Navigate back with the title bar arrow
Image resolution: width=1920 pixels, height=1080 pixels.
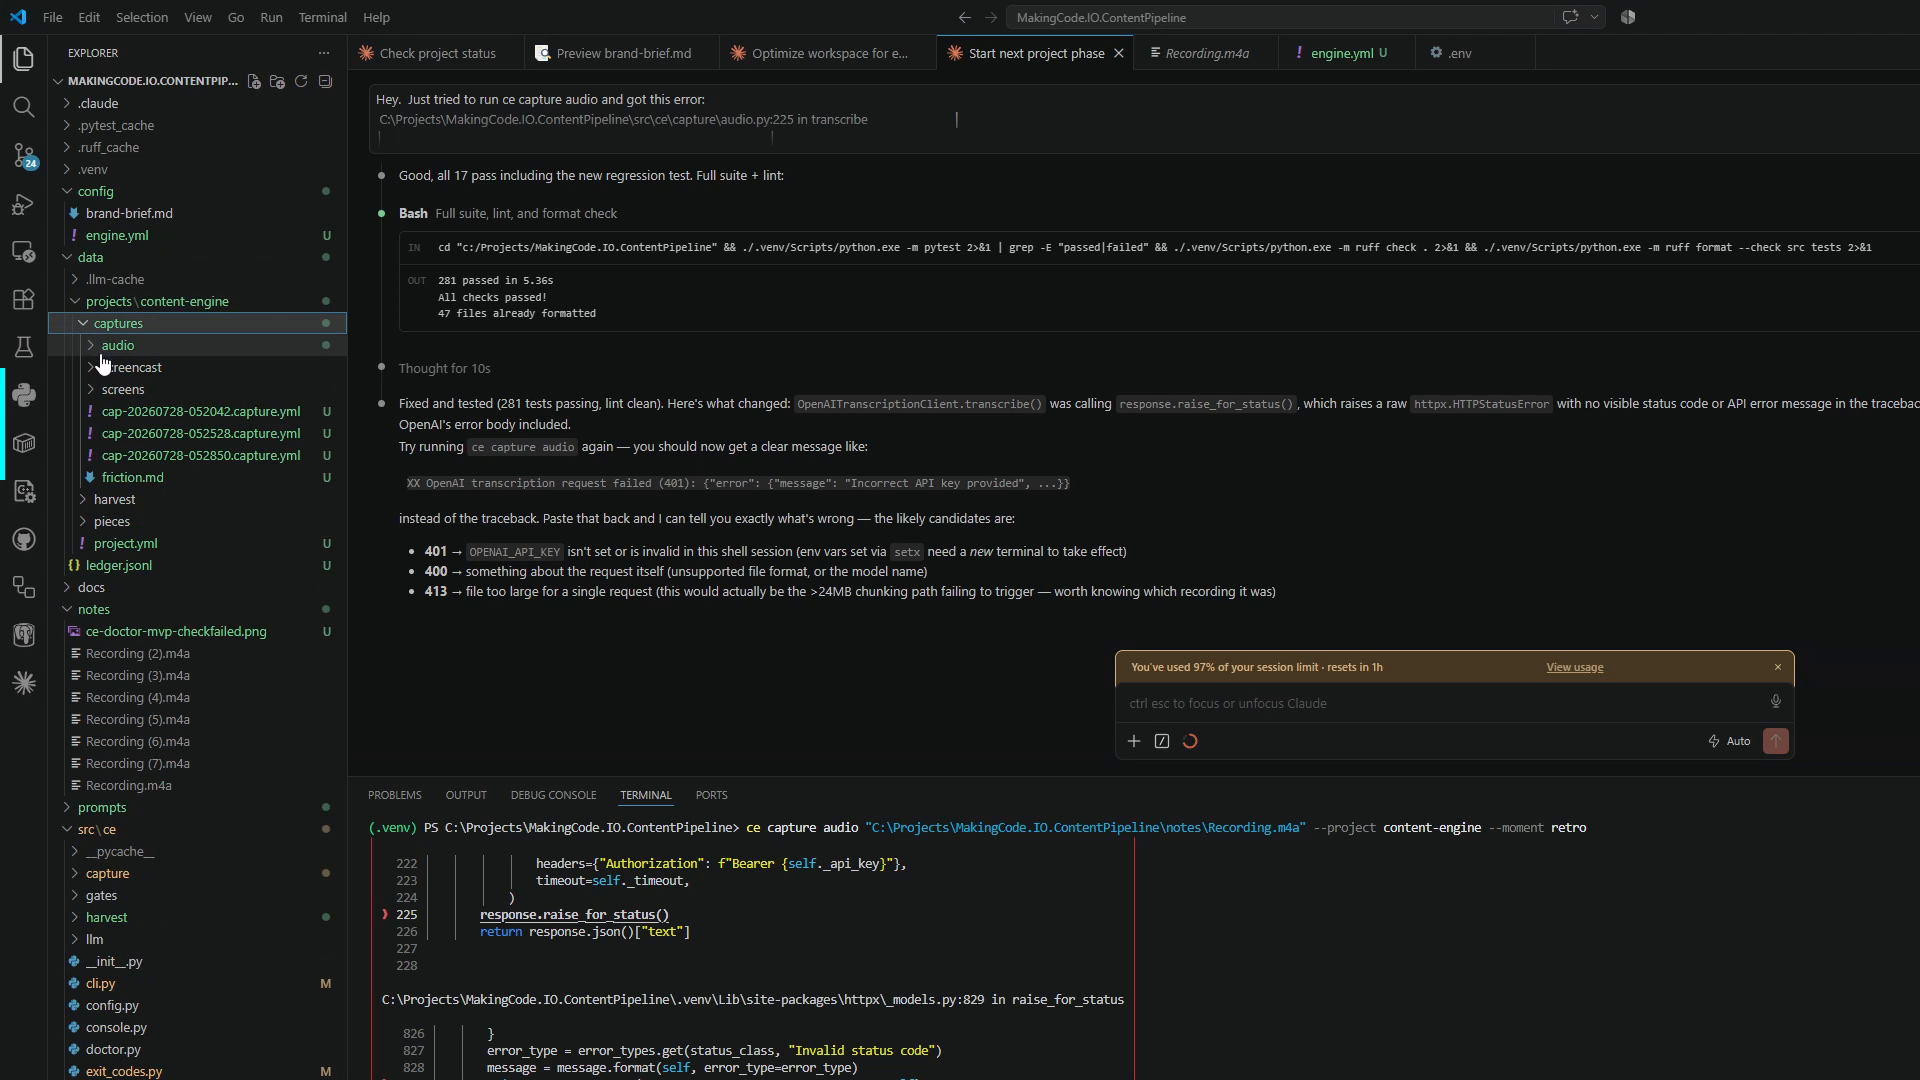coord(964,17)
